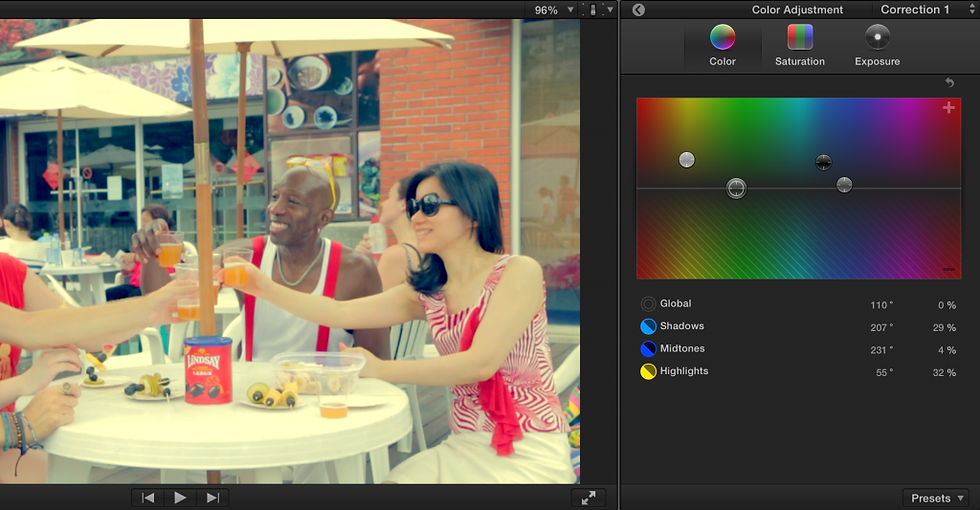This screenshot has width=980, height=510.
Task: Toggle full screen viewer with the expand arrows
Action: click(589, 497)
